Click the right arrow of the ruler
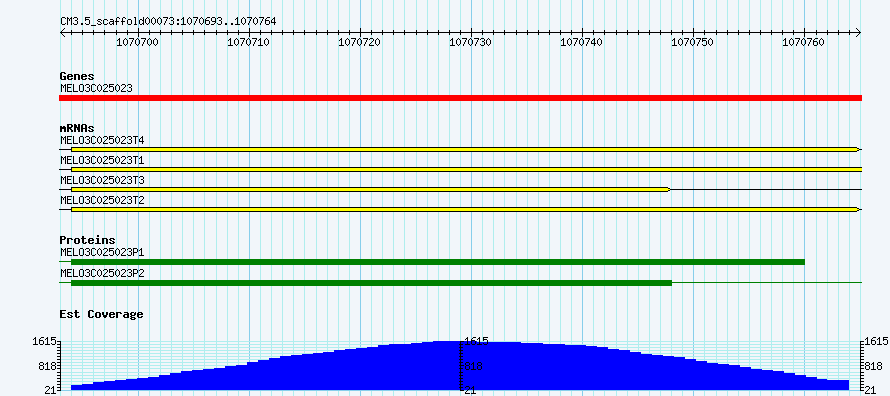This screenshot has height=396, width=890. (858, 32)
